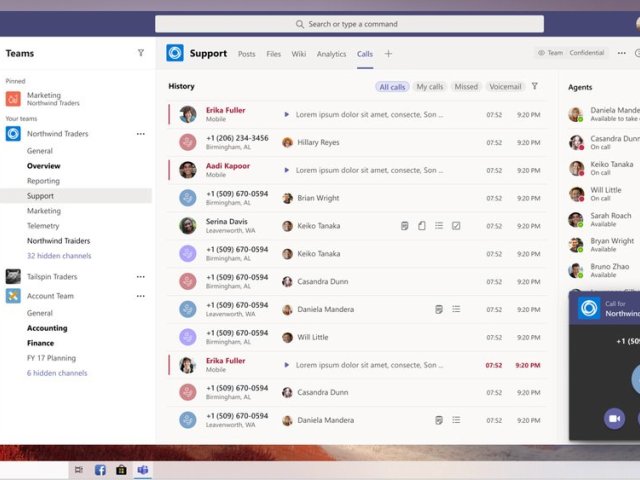Click the Account Team icon

tap(13, 296)
